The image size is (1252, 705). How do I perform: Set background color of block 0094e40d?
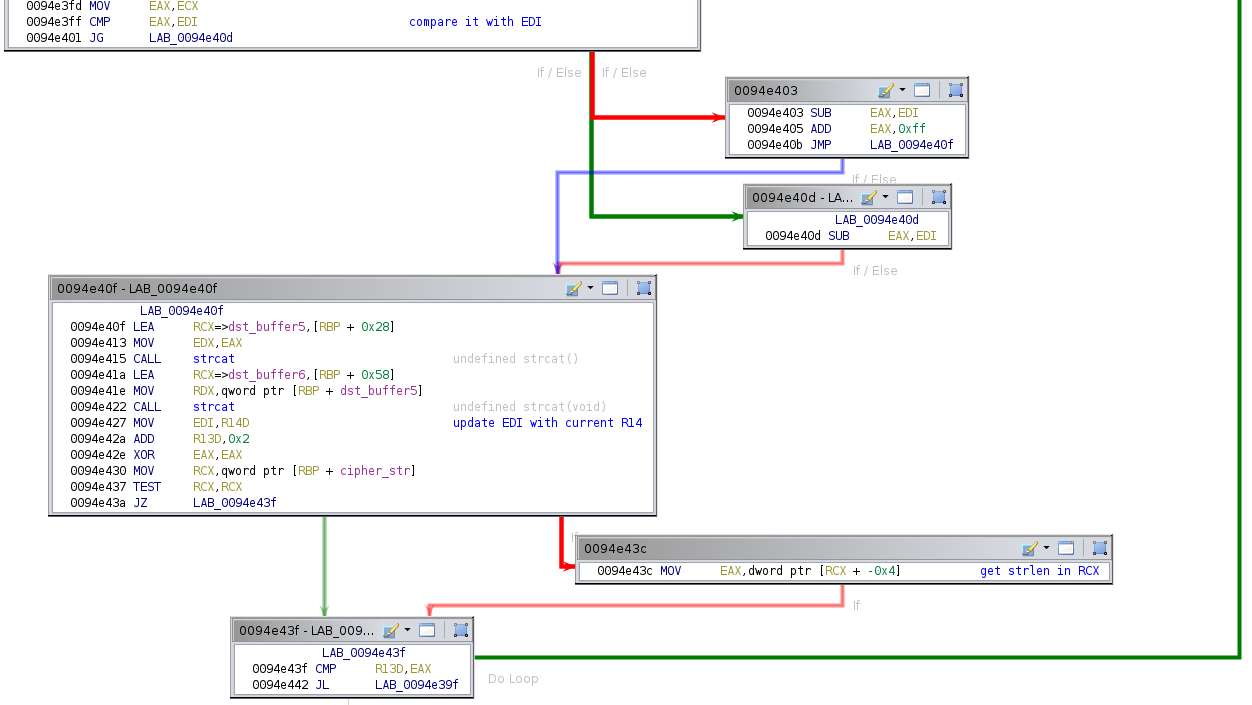click(868, 198)
